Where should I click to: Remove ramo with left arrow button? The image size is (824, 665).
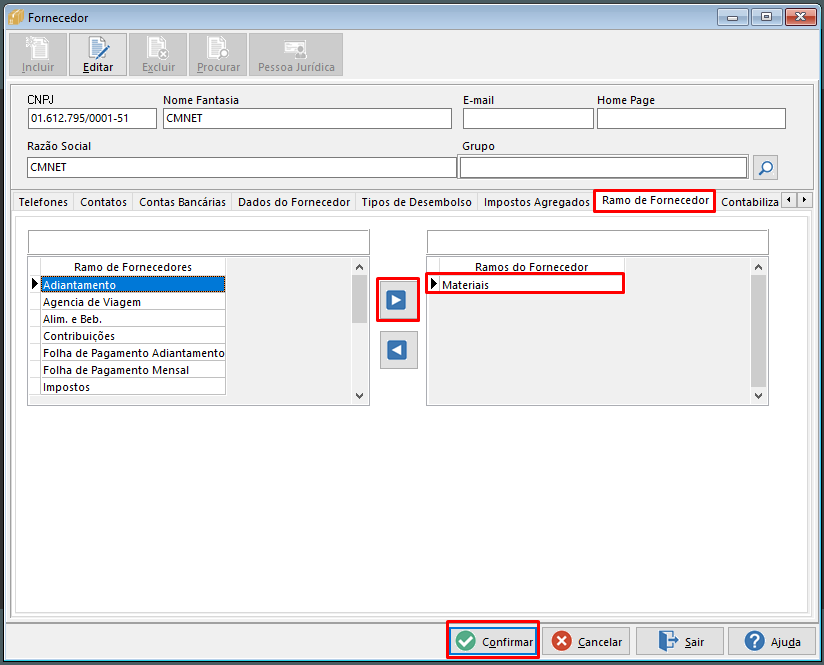point(397,350)
